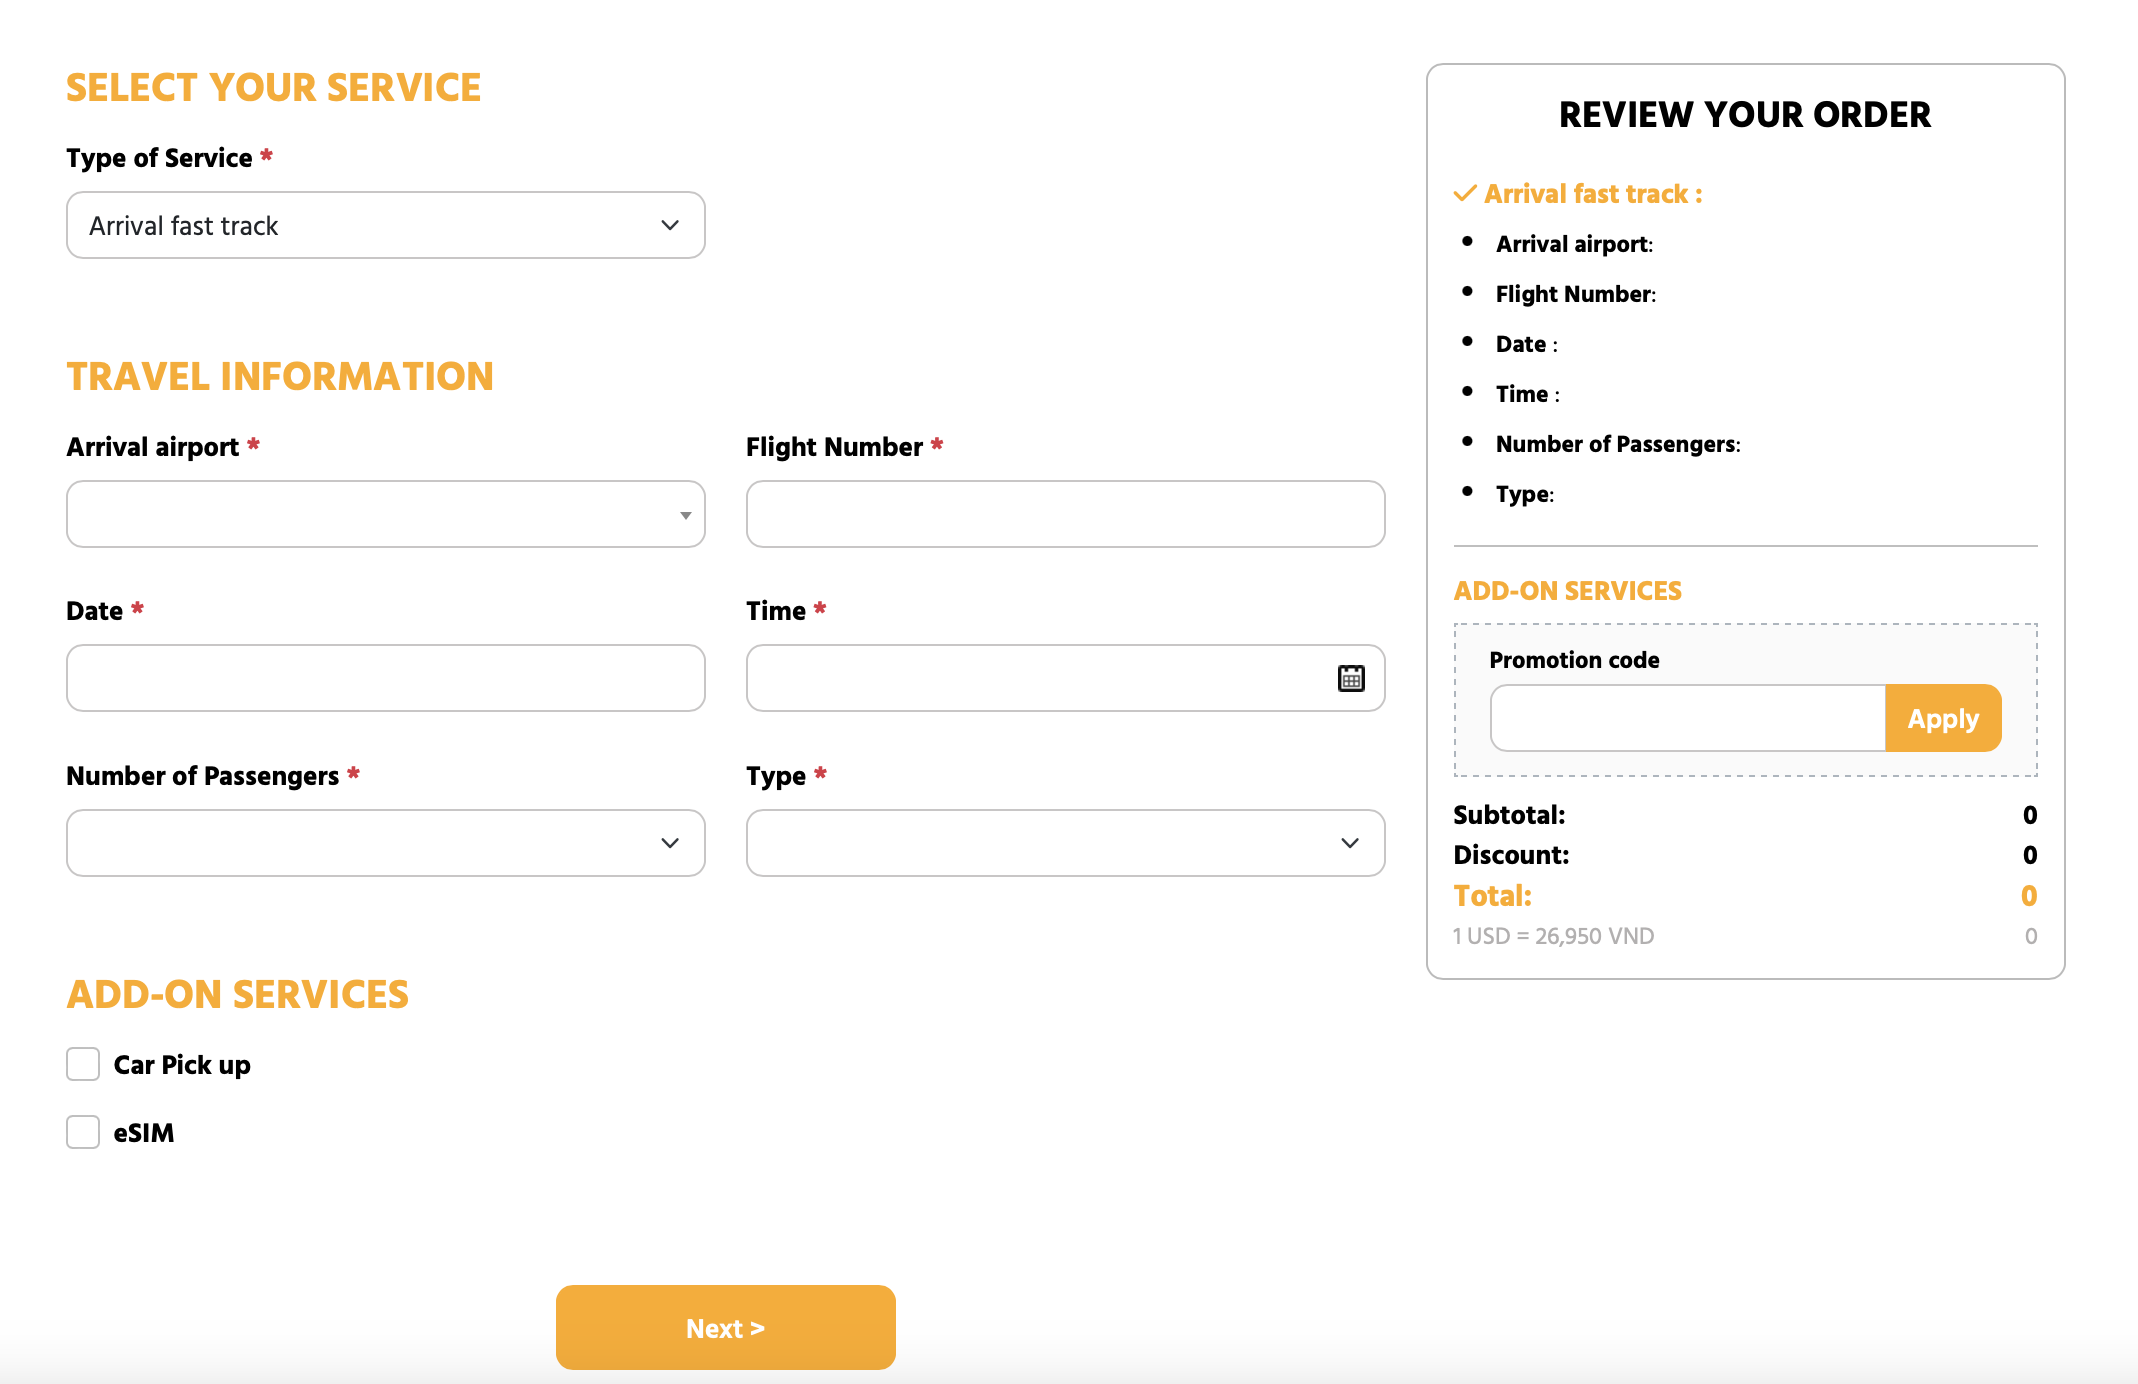Open the Type of Service dropdown
The image size is (2138, 1384).
tap(385, 225)
